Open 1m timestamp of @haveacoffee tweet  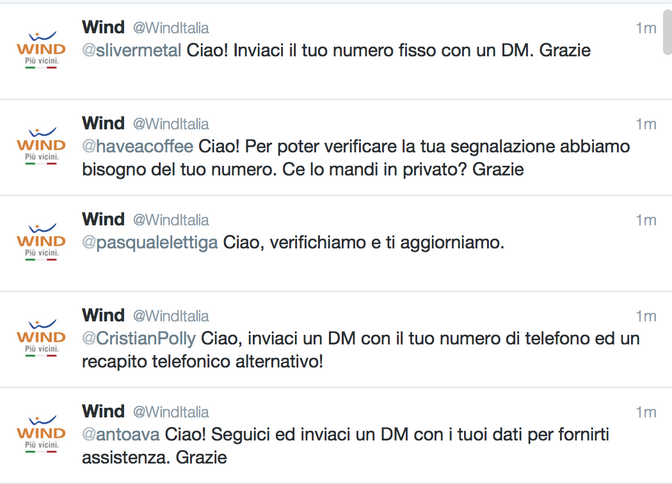645,124
